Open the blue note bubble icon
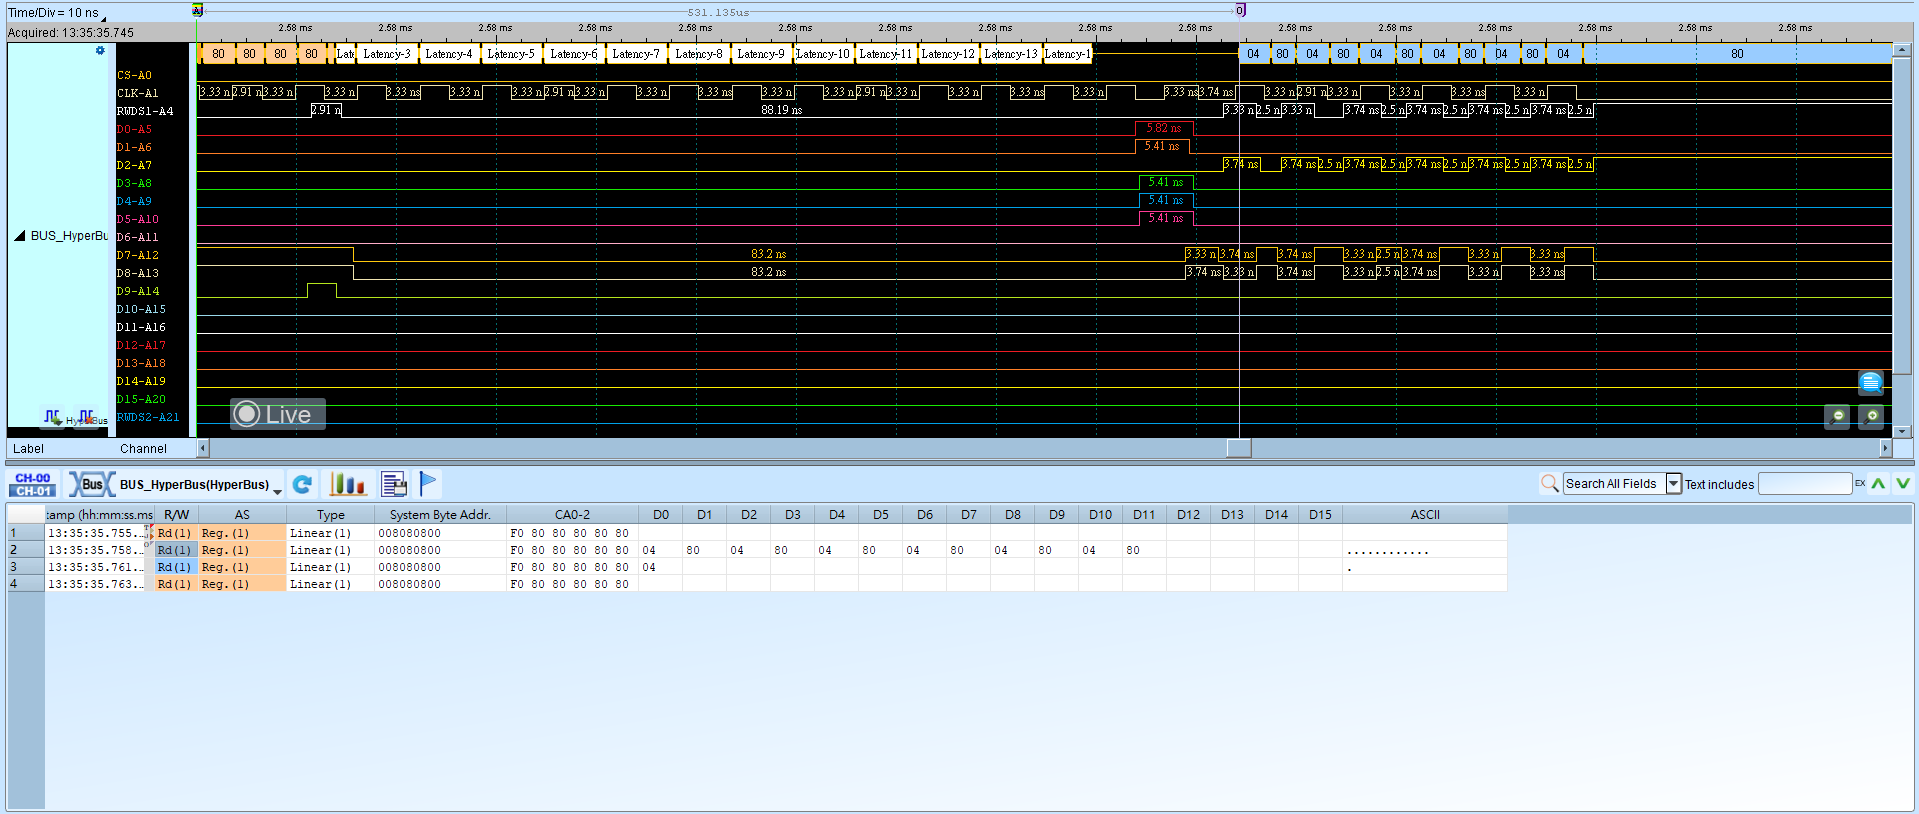The width and height of the screenshot is (1919, 814). [1871, 382]
